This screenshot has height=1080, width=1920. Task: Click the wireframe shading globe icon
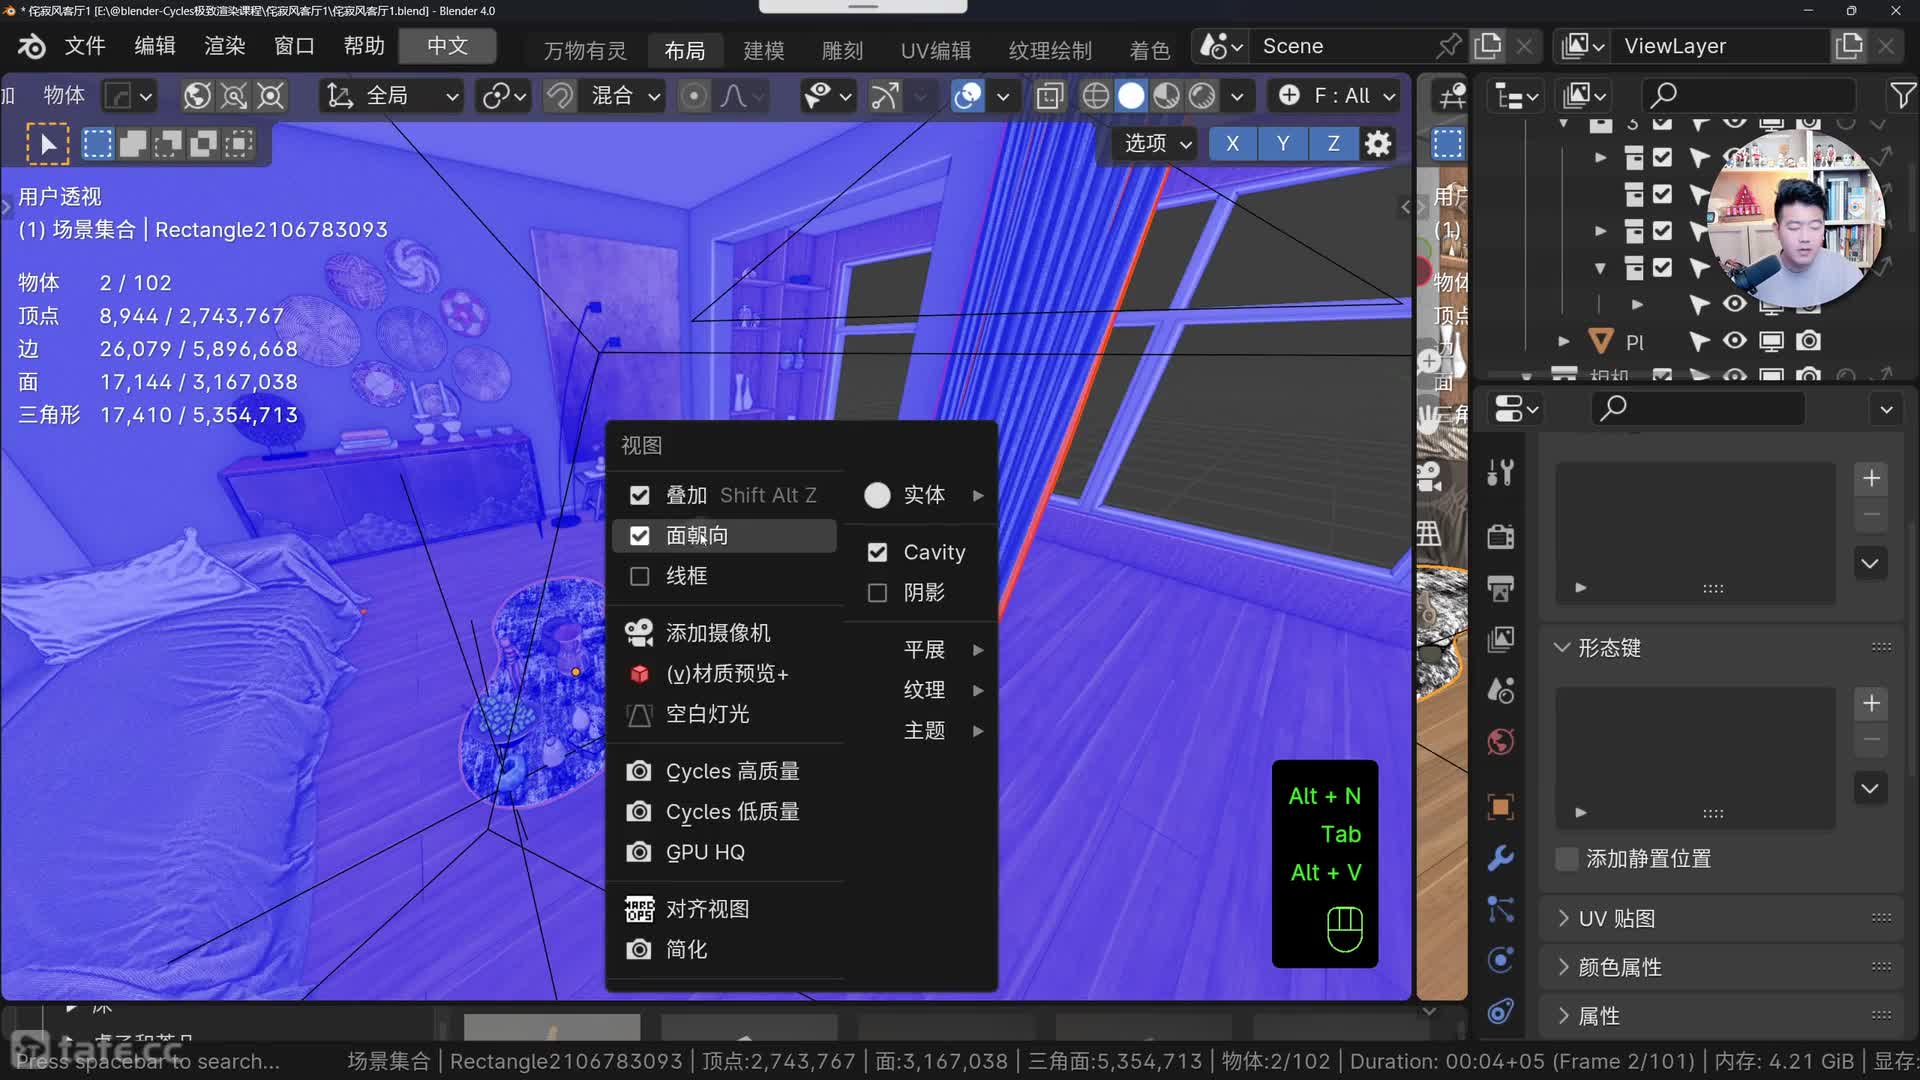[1095, 96]
